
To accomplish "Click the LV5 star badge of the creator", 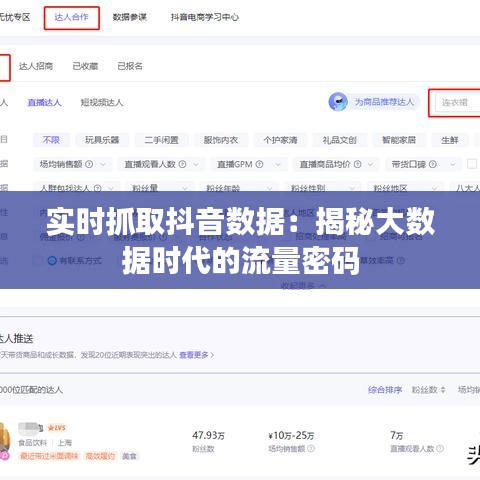I will coord(57,428).
